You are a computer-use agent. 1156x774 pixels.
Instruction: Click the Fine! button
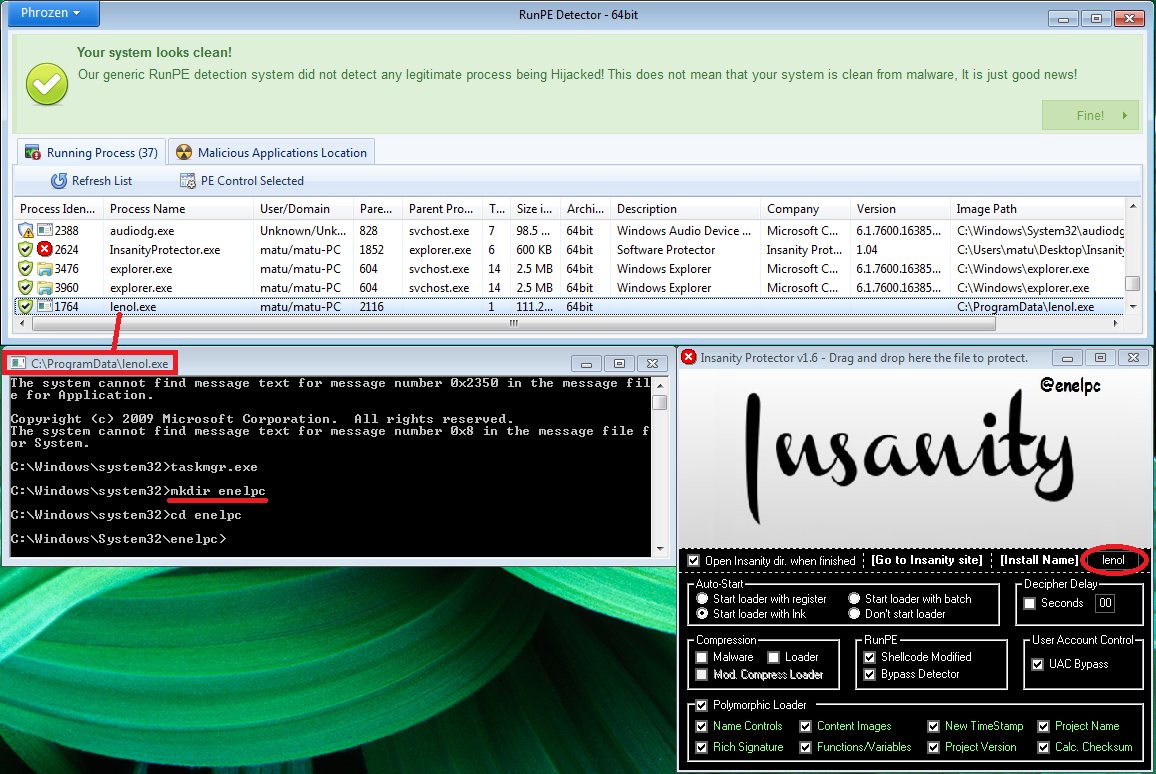pos(1090,115)
